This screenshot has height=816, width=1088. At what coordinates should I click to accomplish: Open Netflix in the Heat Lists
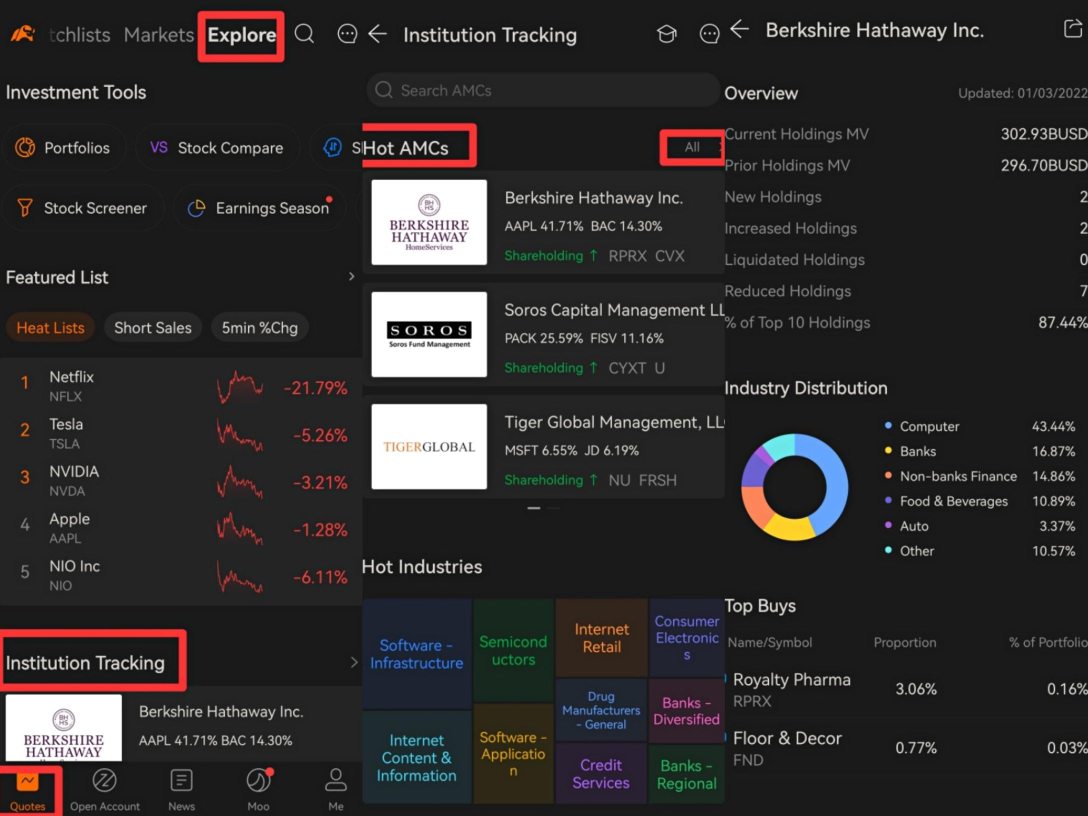click(181, 386)
